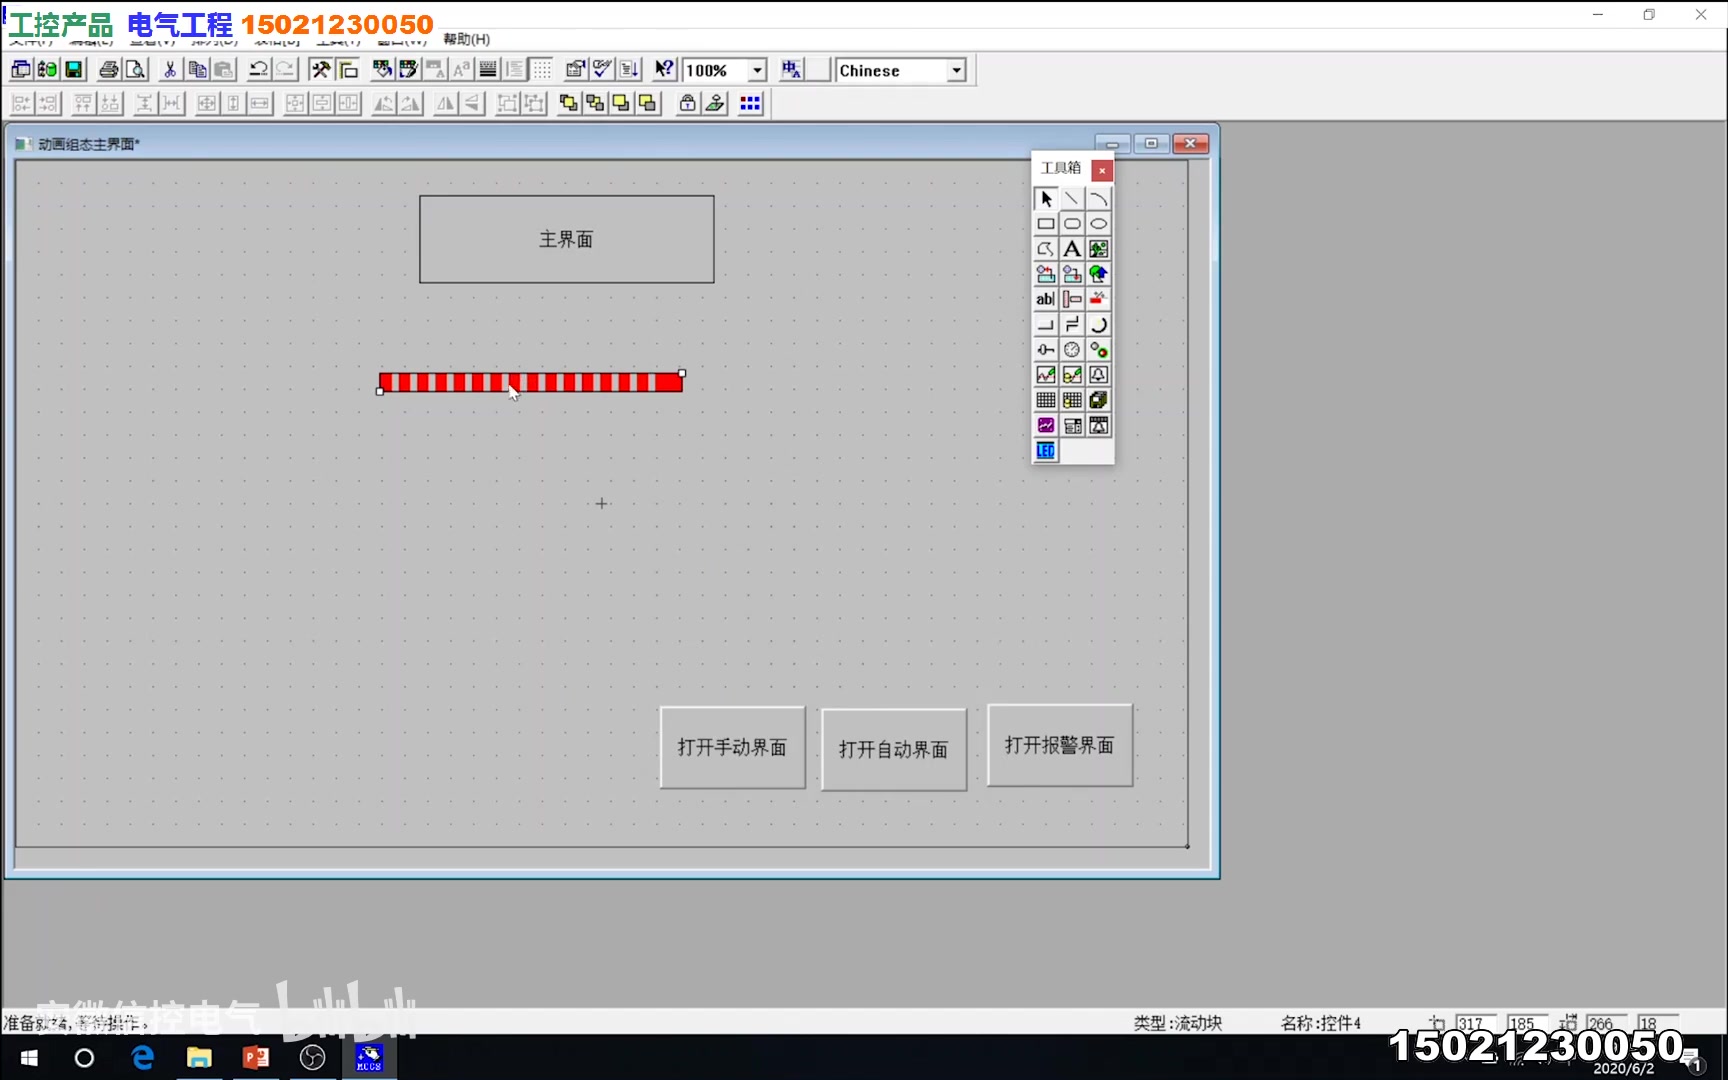Click the Save icon in the toolbar
Screen dimensions: 1728x1080
pos(73,69)
